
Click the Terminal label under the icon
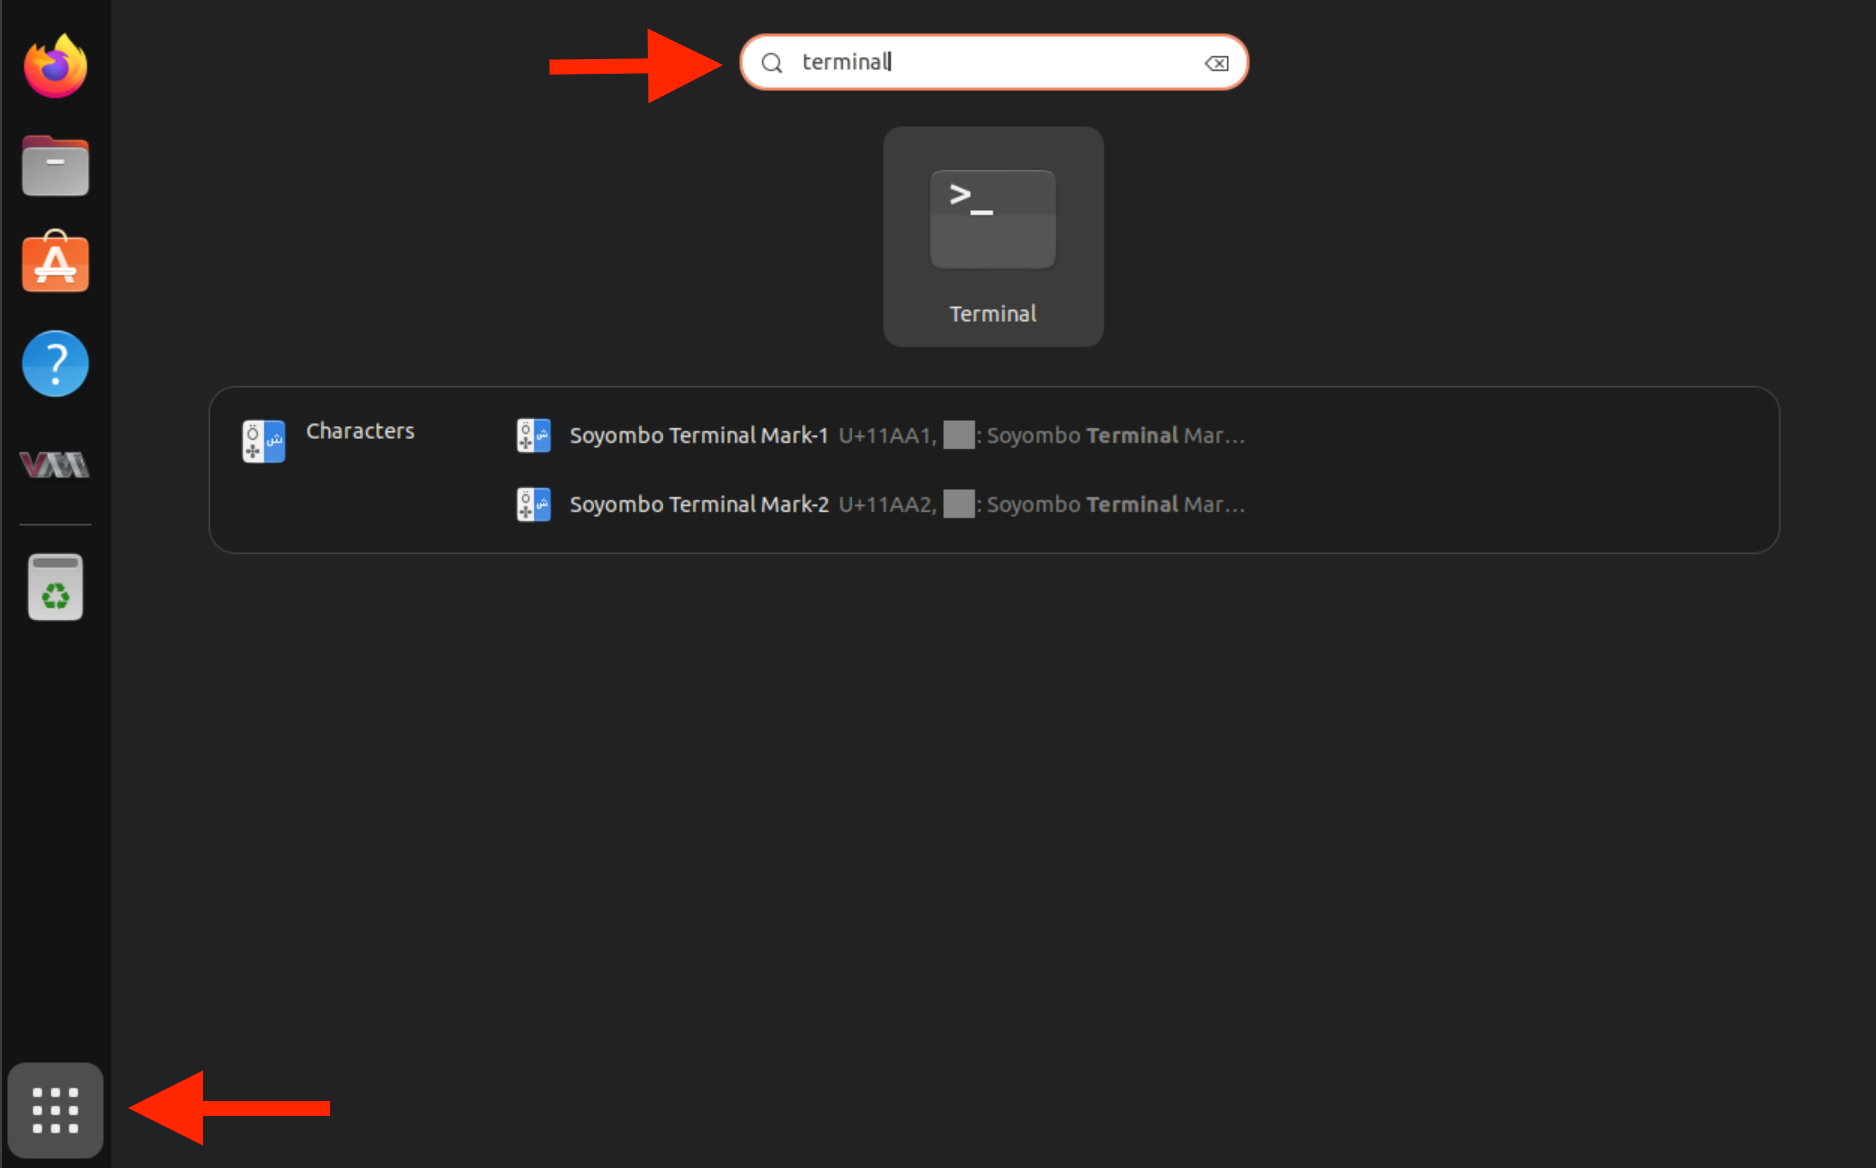(993, 314)
